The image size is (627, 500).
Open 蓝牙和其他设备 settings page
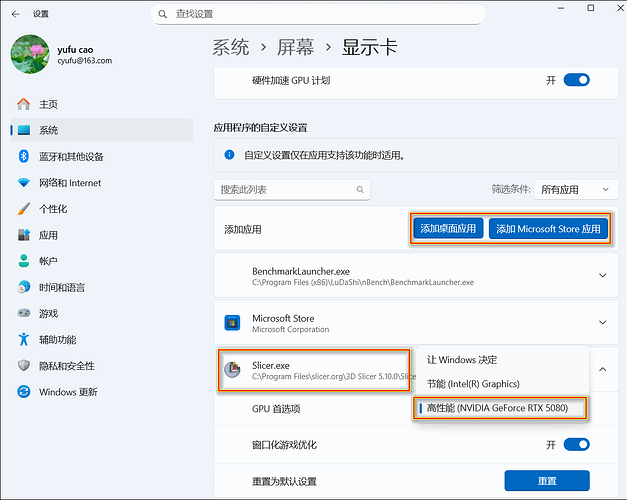click(102, 156)
